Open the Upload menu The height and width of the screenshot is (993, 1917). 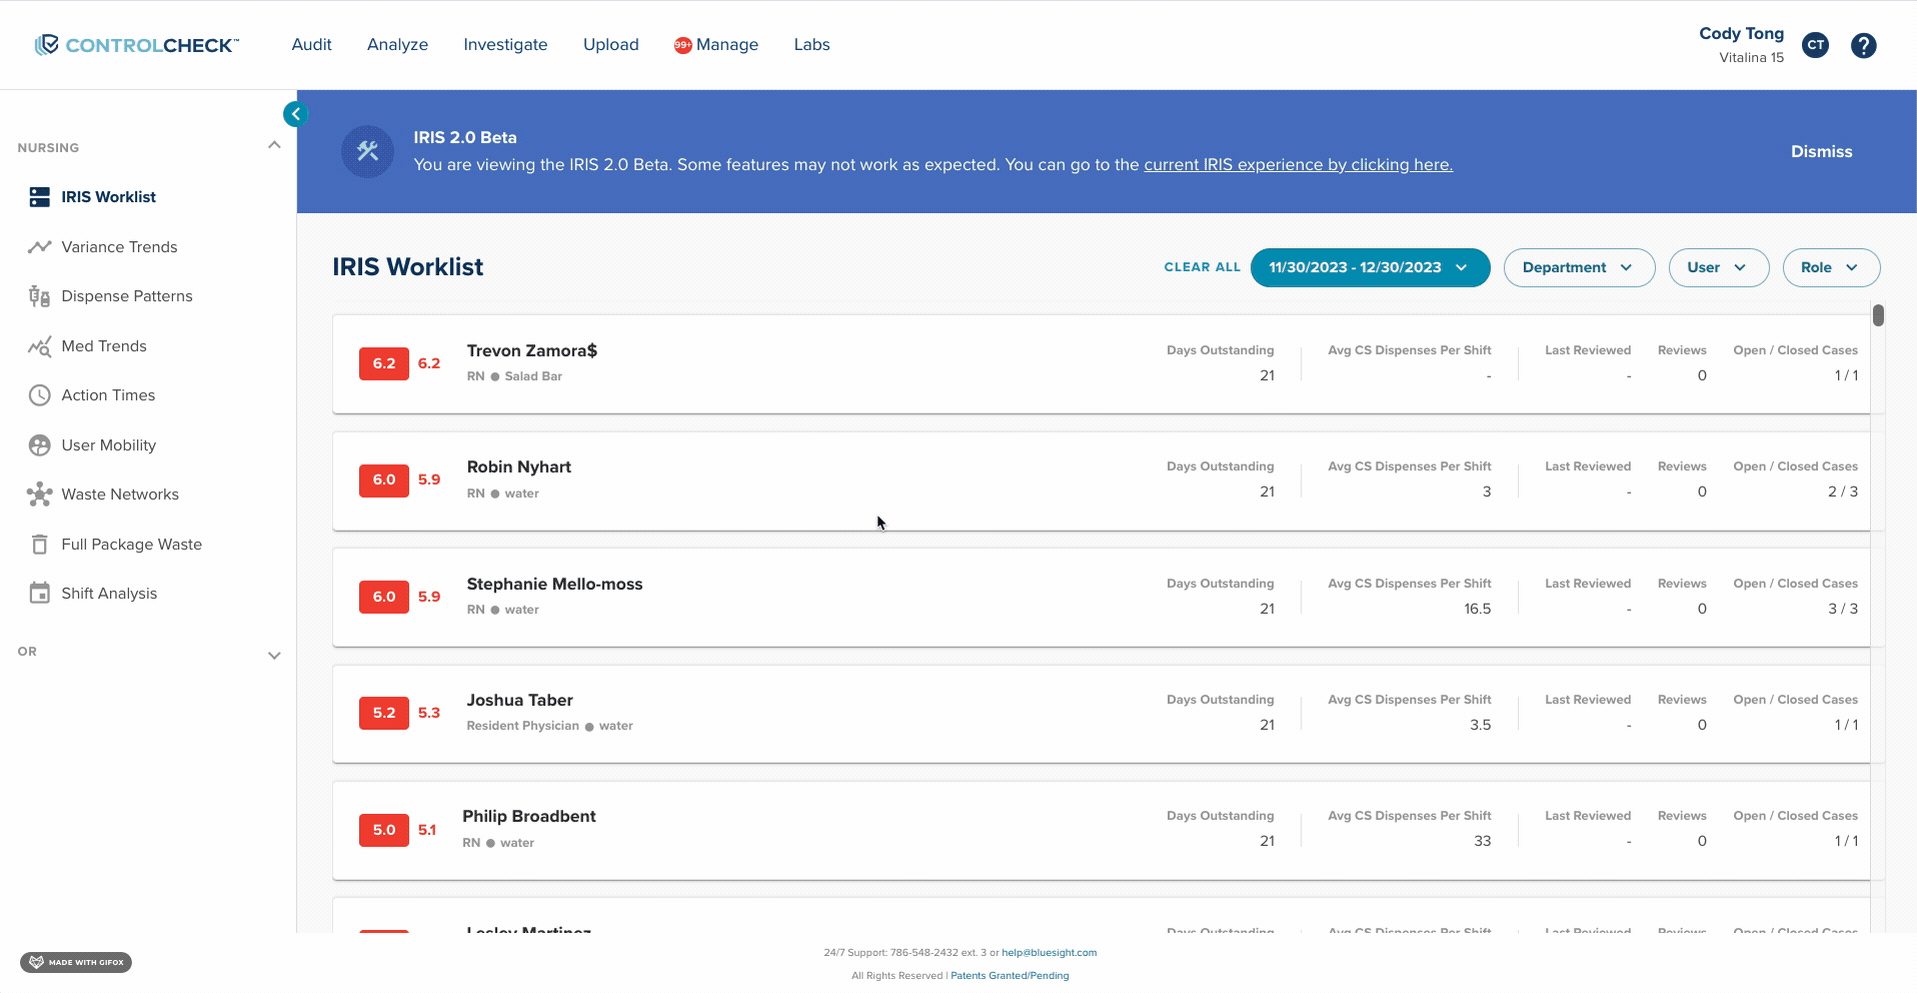611,45
